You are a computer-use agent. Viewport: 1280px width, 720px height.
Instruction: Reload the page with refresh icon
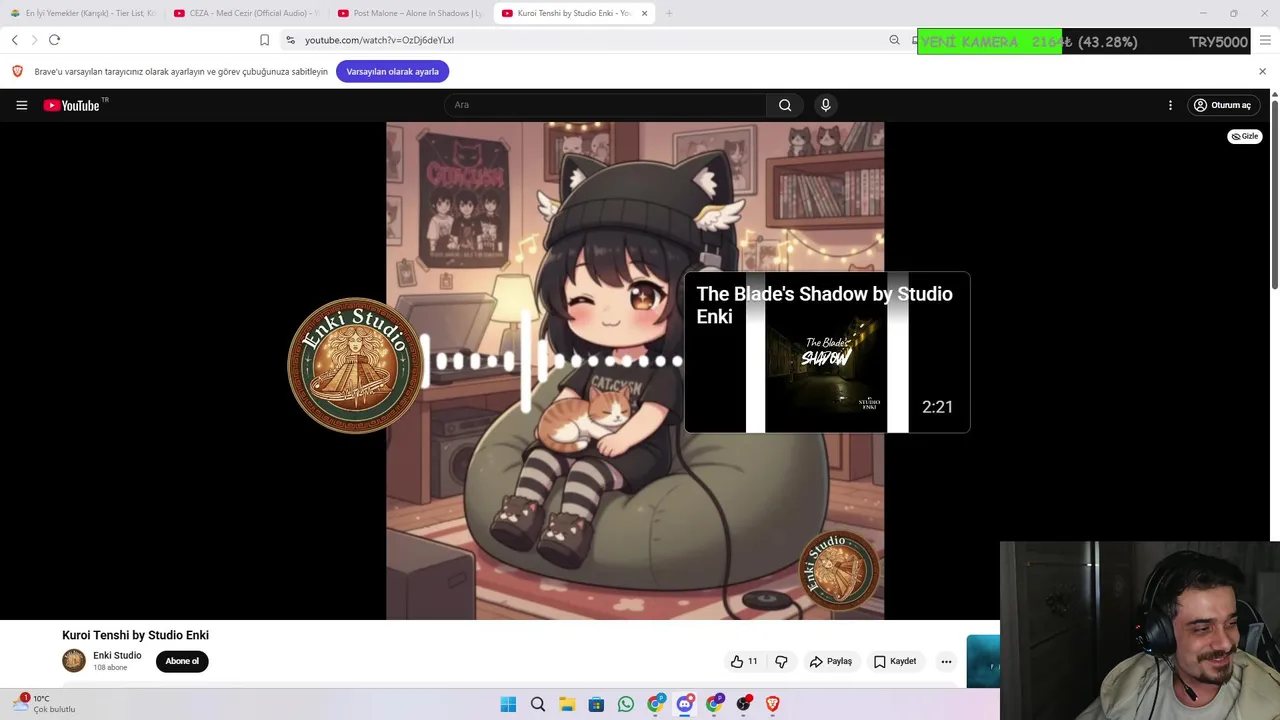[55, 40]
